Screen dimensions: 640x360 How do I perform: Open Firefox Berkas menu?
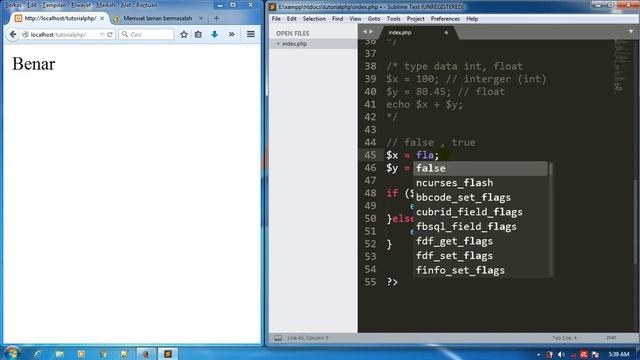click(13, 5)
